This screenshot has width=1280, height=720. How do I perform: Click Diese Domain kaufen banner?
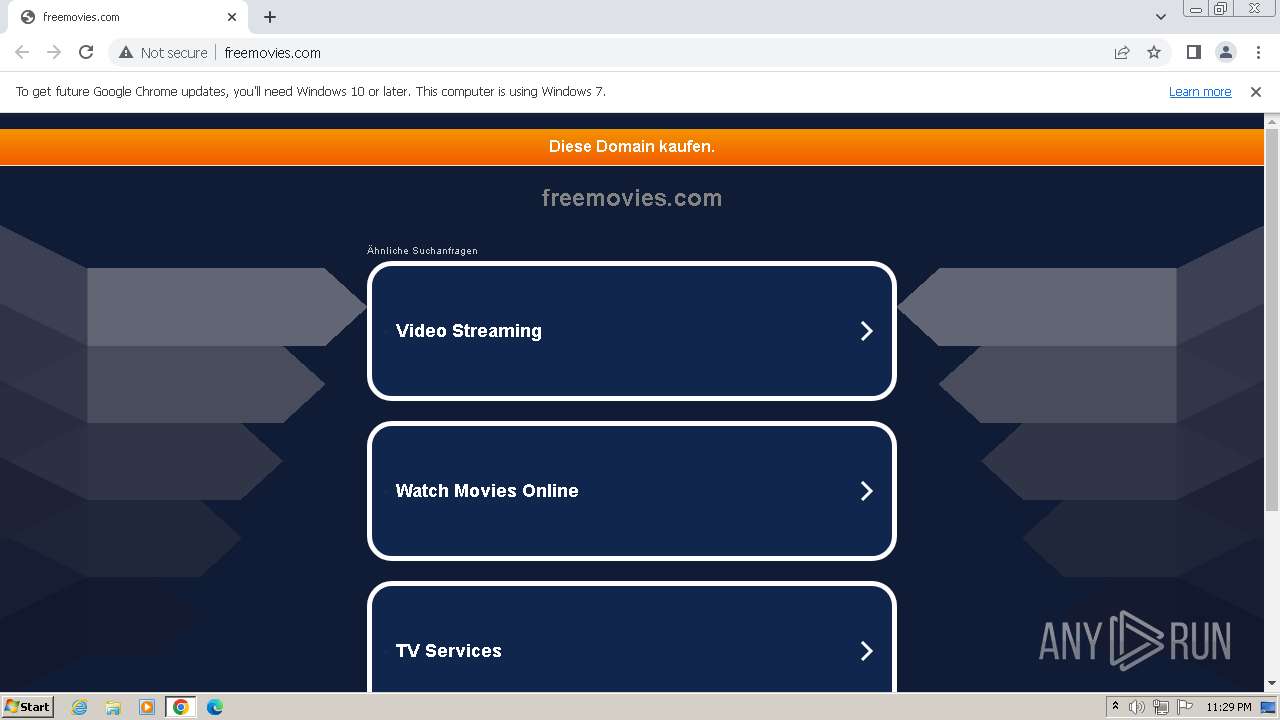pyautogui.click(x=632, y=146)
